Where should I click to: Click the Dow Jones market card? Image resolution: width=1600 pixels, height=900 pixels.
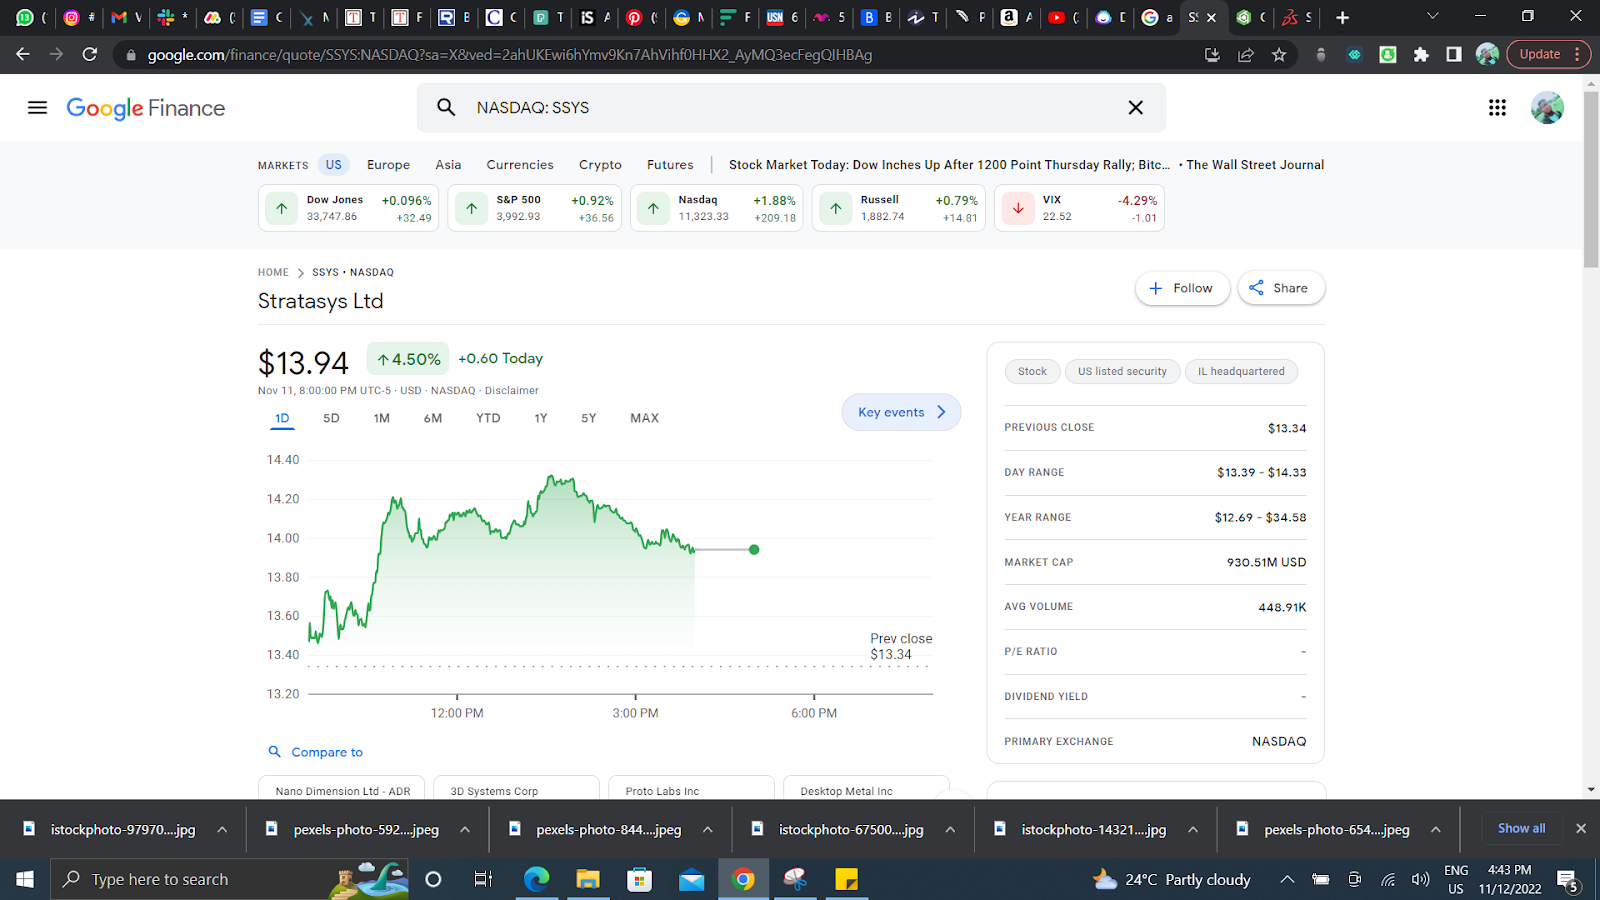tap(349, 208)
